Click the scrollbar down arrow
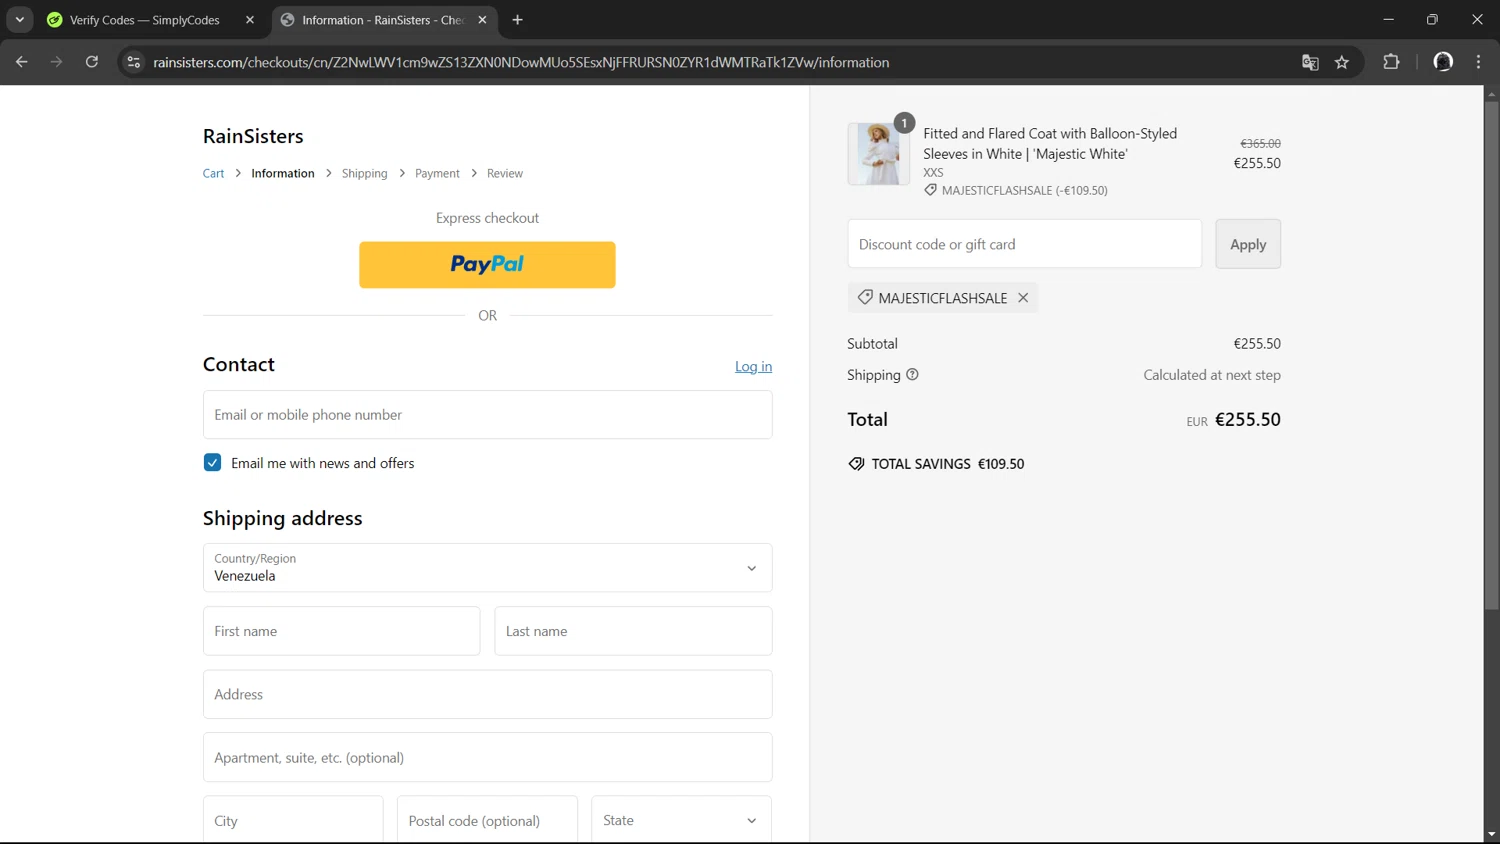 click(x=1491, y=835)
